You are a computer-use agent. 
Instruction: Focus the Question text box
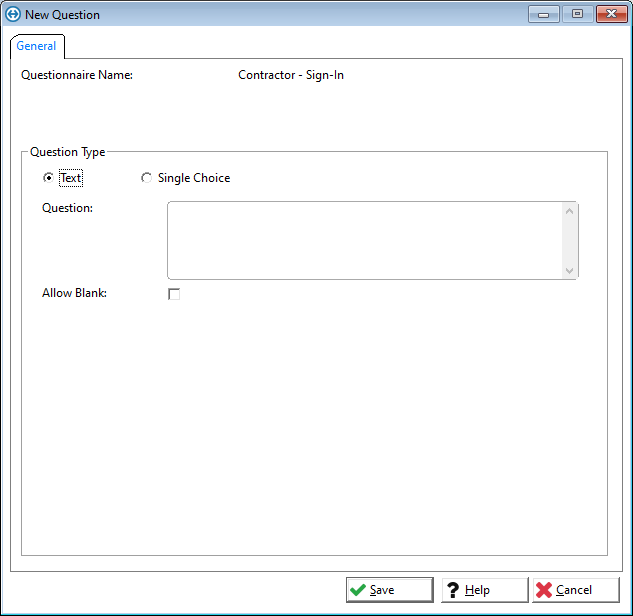[x=365, y=240]
